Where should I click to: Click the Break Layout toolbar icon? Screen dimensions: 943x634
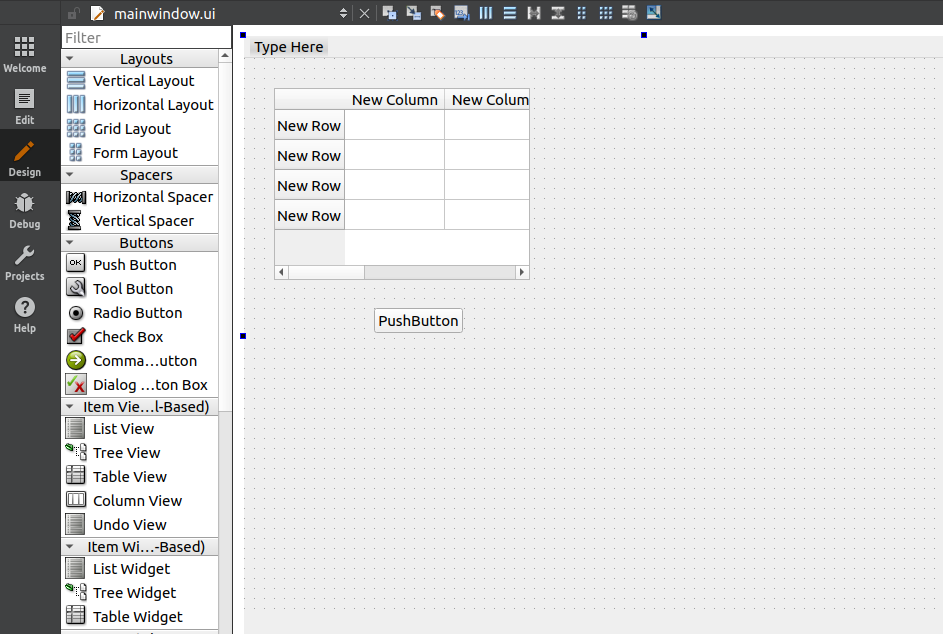[x=631, y=13]
